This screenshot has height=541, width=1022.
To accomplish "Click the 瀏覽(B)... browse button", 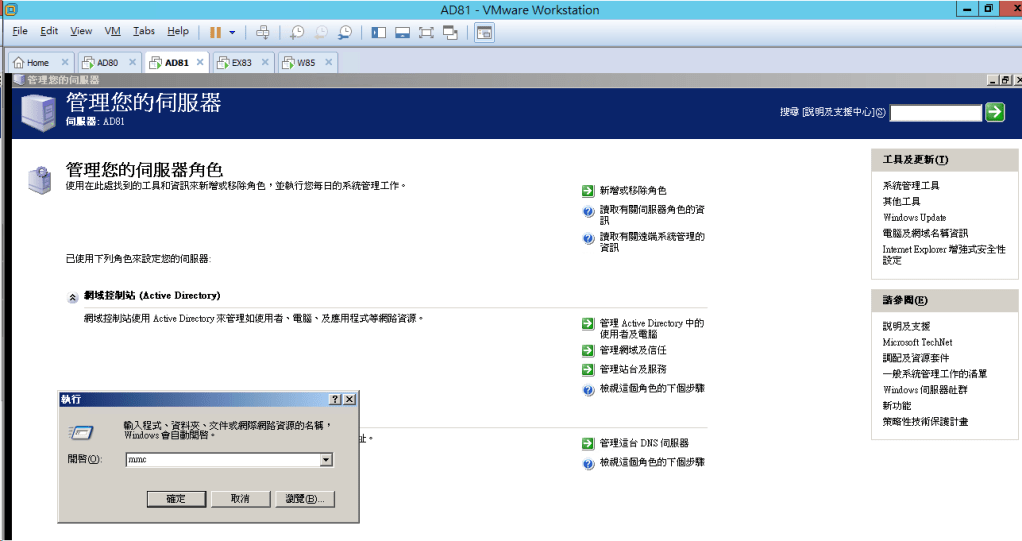I will (x=301, y=498).
